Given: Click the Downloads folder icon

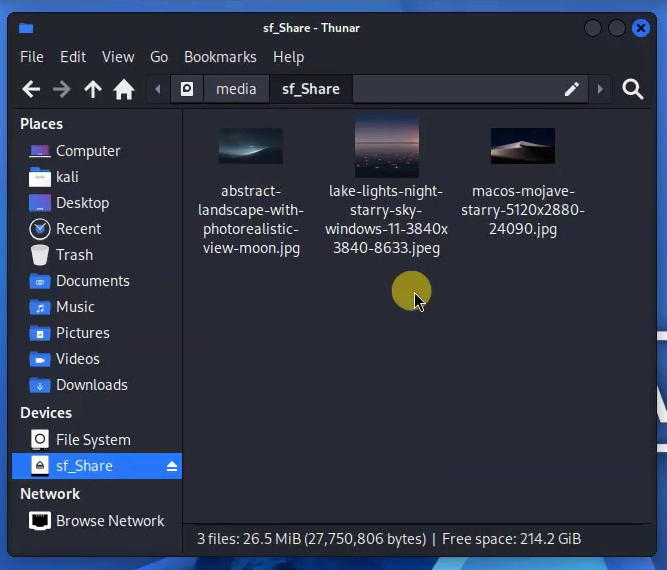Looking at the screenshot, I should point(40,385).
